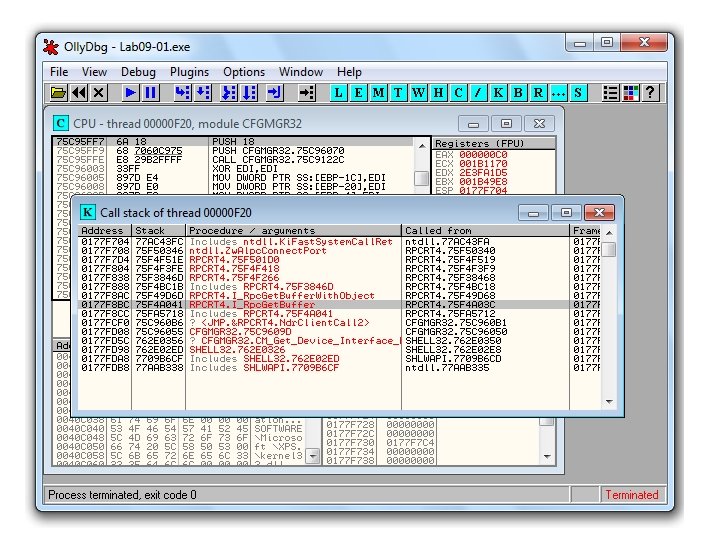Click status text Process terminated, exit code 0

[x=122, y=495]
